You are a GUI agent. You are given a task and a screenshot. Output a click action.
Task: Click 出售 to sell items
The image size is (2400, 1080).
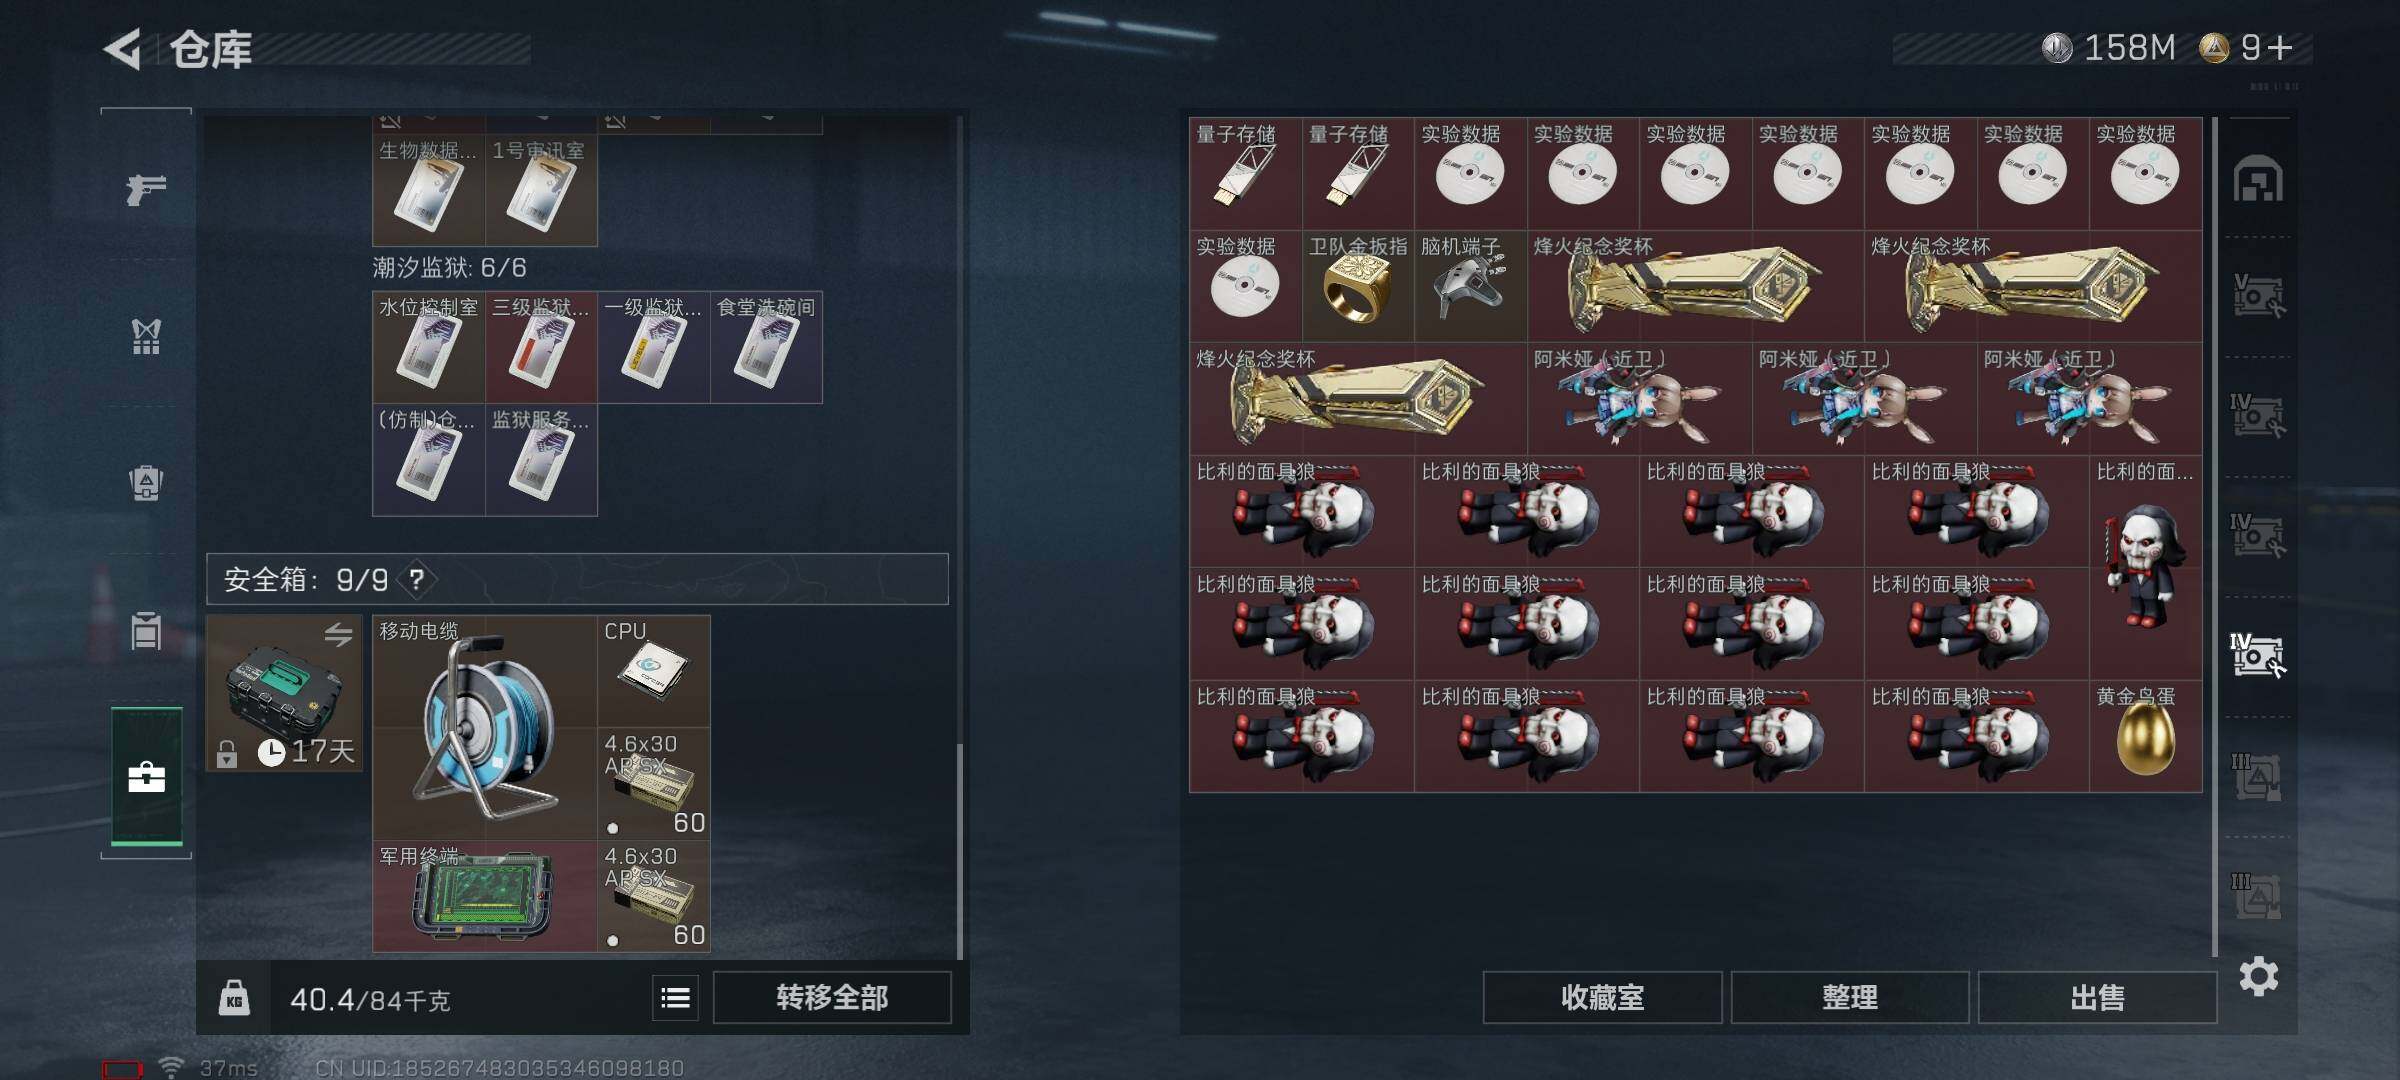pos(2097,997)
